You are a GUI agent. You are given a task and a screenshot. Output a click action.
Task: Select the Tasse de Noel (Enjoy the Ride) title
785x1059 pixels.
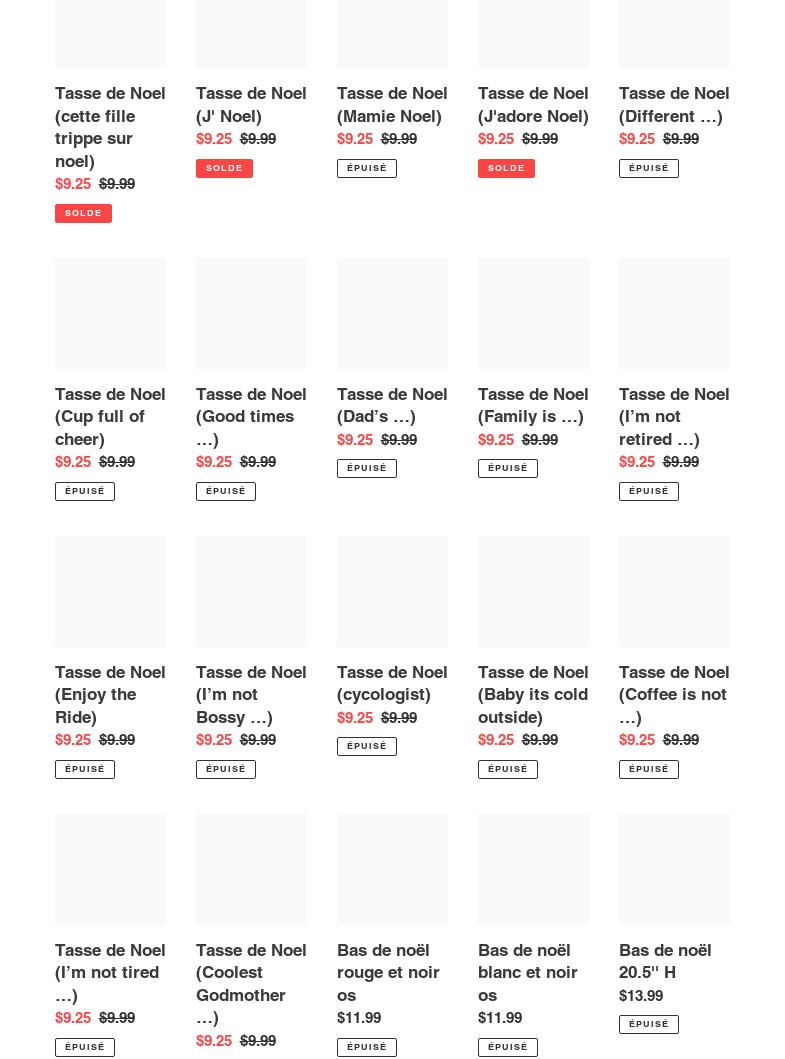[110, 694]
